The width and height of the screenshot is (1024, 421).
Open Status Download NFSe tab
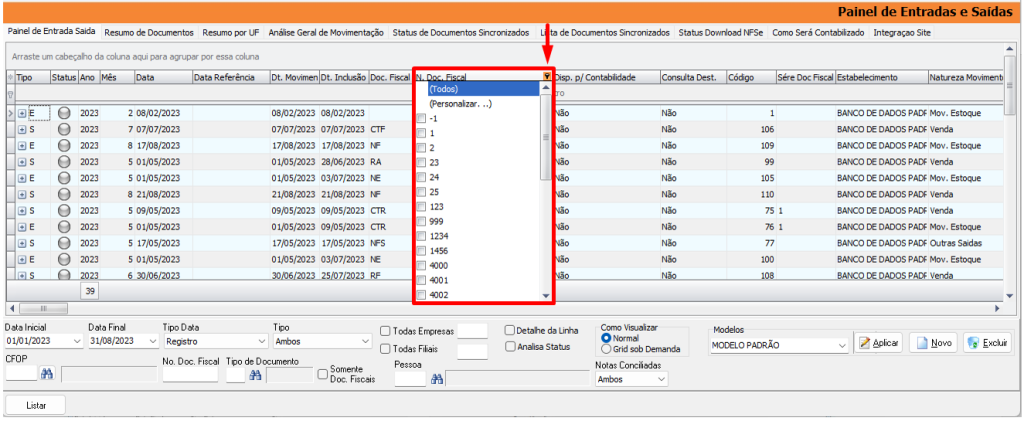pos(722,32)
